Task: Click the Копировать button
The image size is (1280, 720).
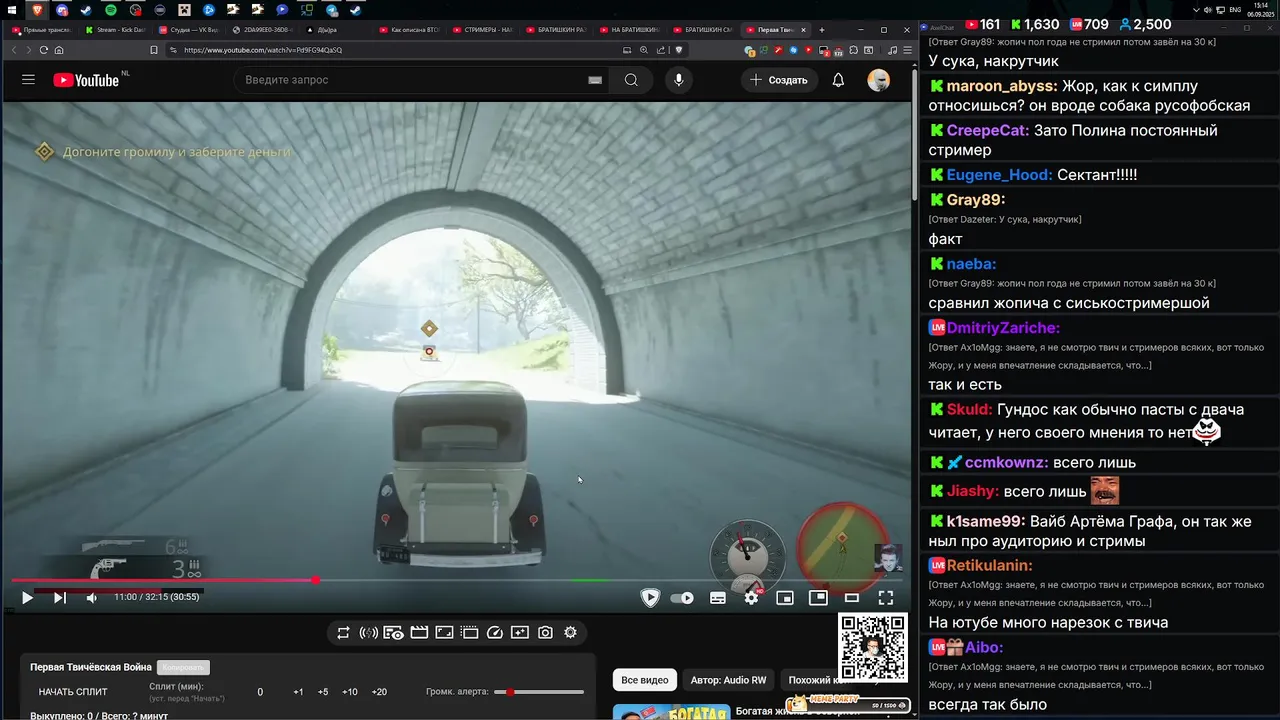Action: point(183,667)
